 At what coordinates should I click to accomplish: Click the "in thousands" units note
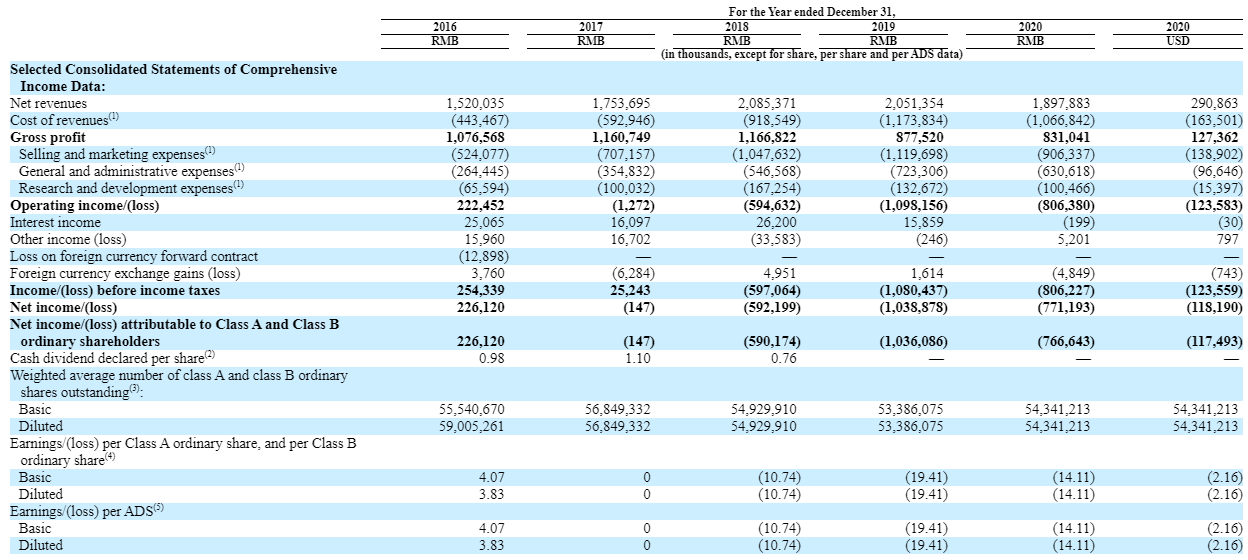point(811,54)
